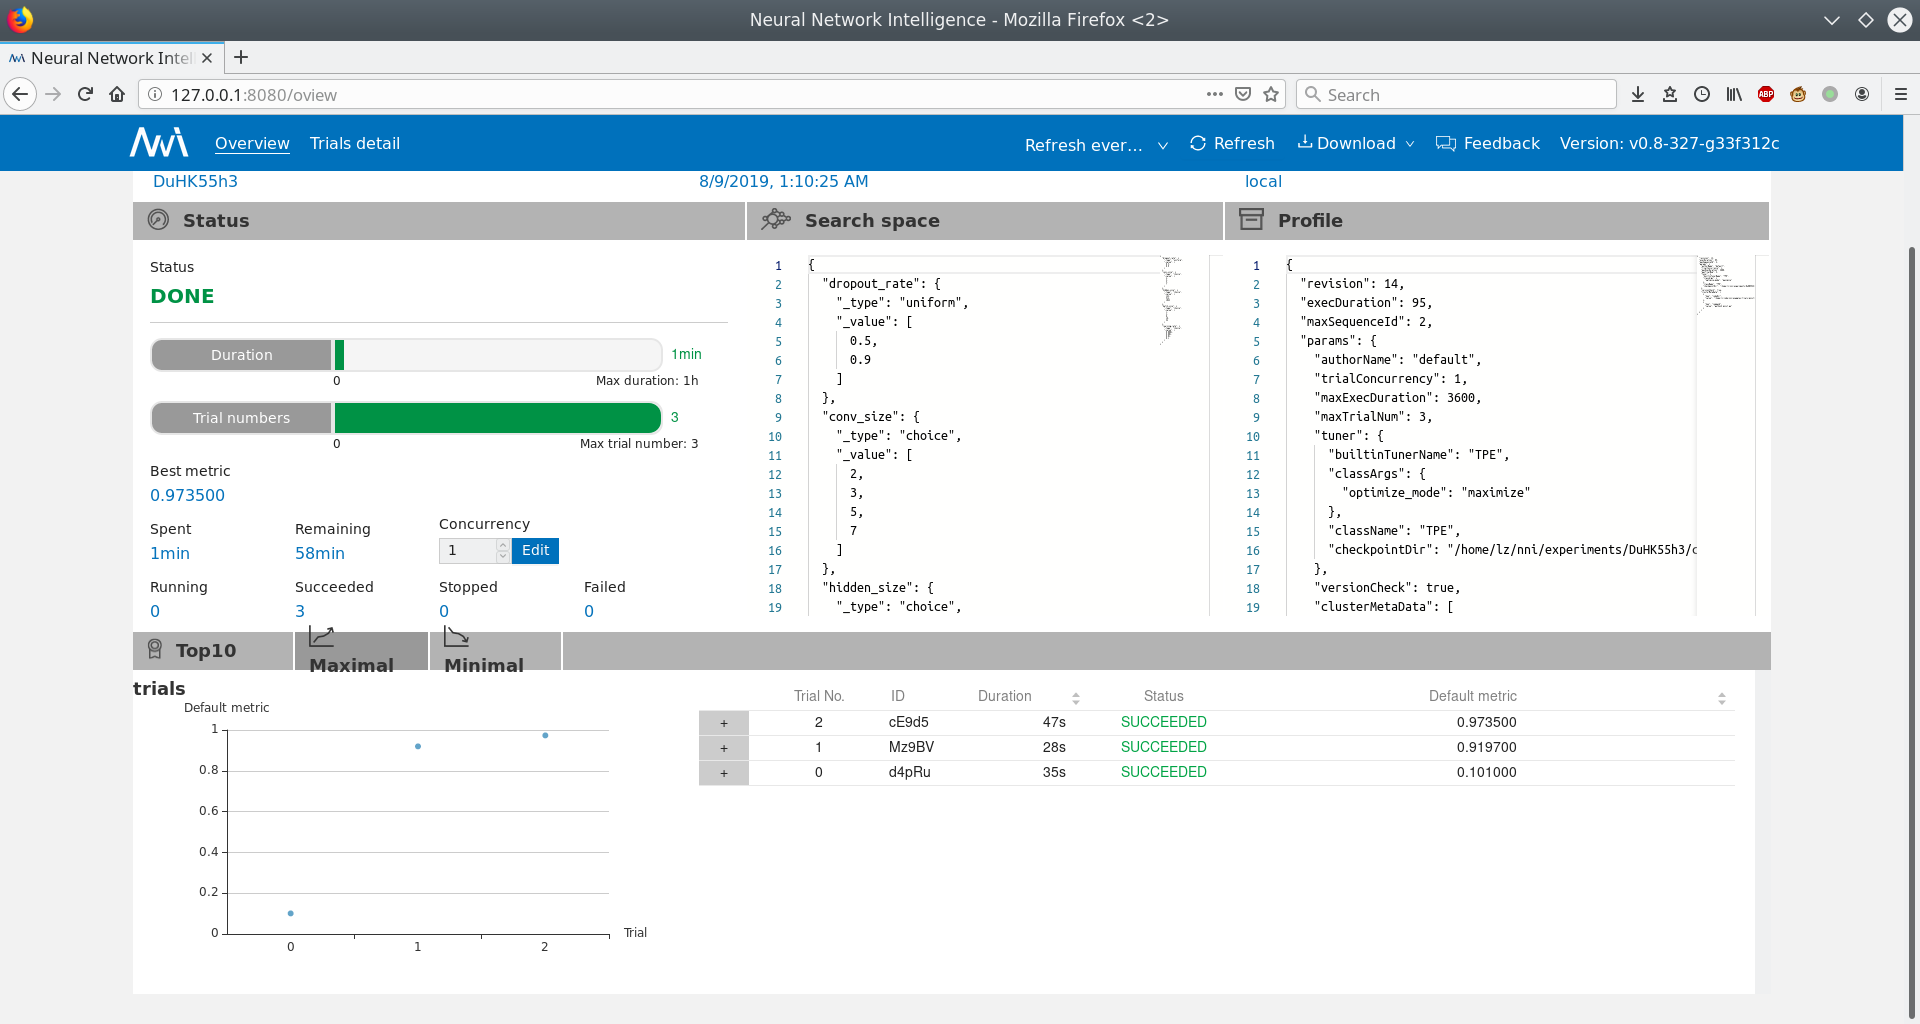Click the Firefox search box
Viewport: 1920px width, 1024px height.
[1456, 94]
